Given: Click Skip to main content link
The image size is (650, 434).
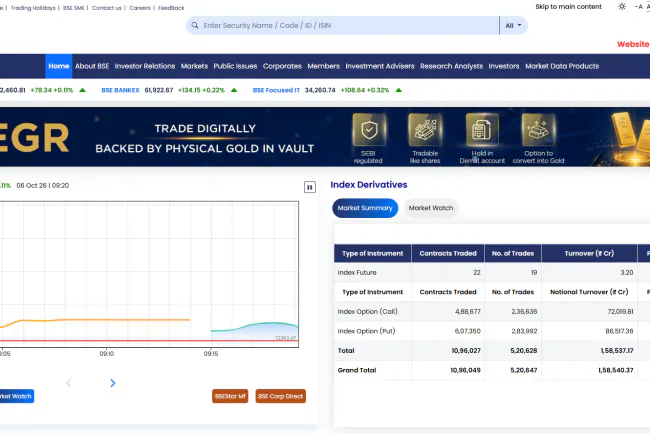Looking at the screenshot, I should (568, 7).
